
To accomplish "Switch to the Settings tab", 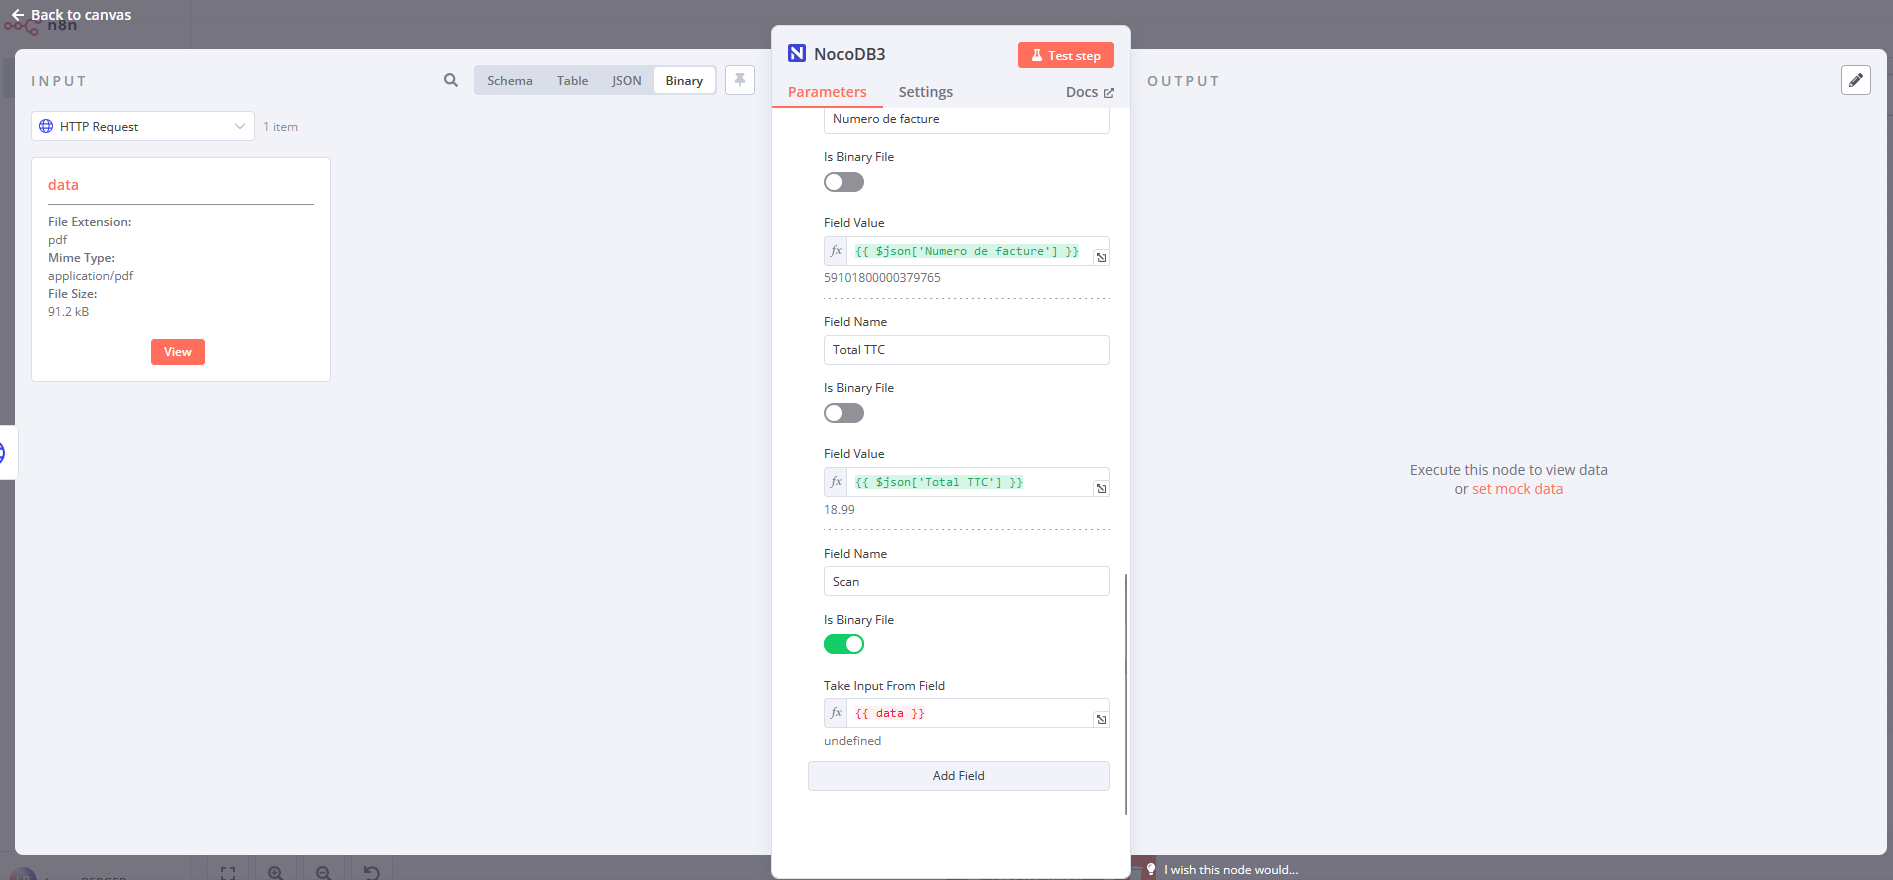I will pyautogui.click(x=925, y=92).
